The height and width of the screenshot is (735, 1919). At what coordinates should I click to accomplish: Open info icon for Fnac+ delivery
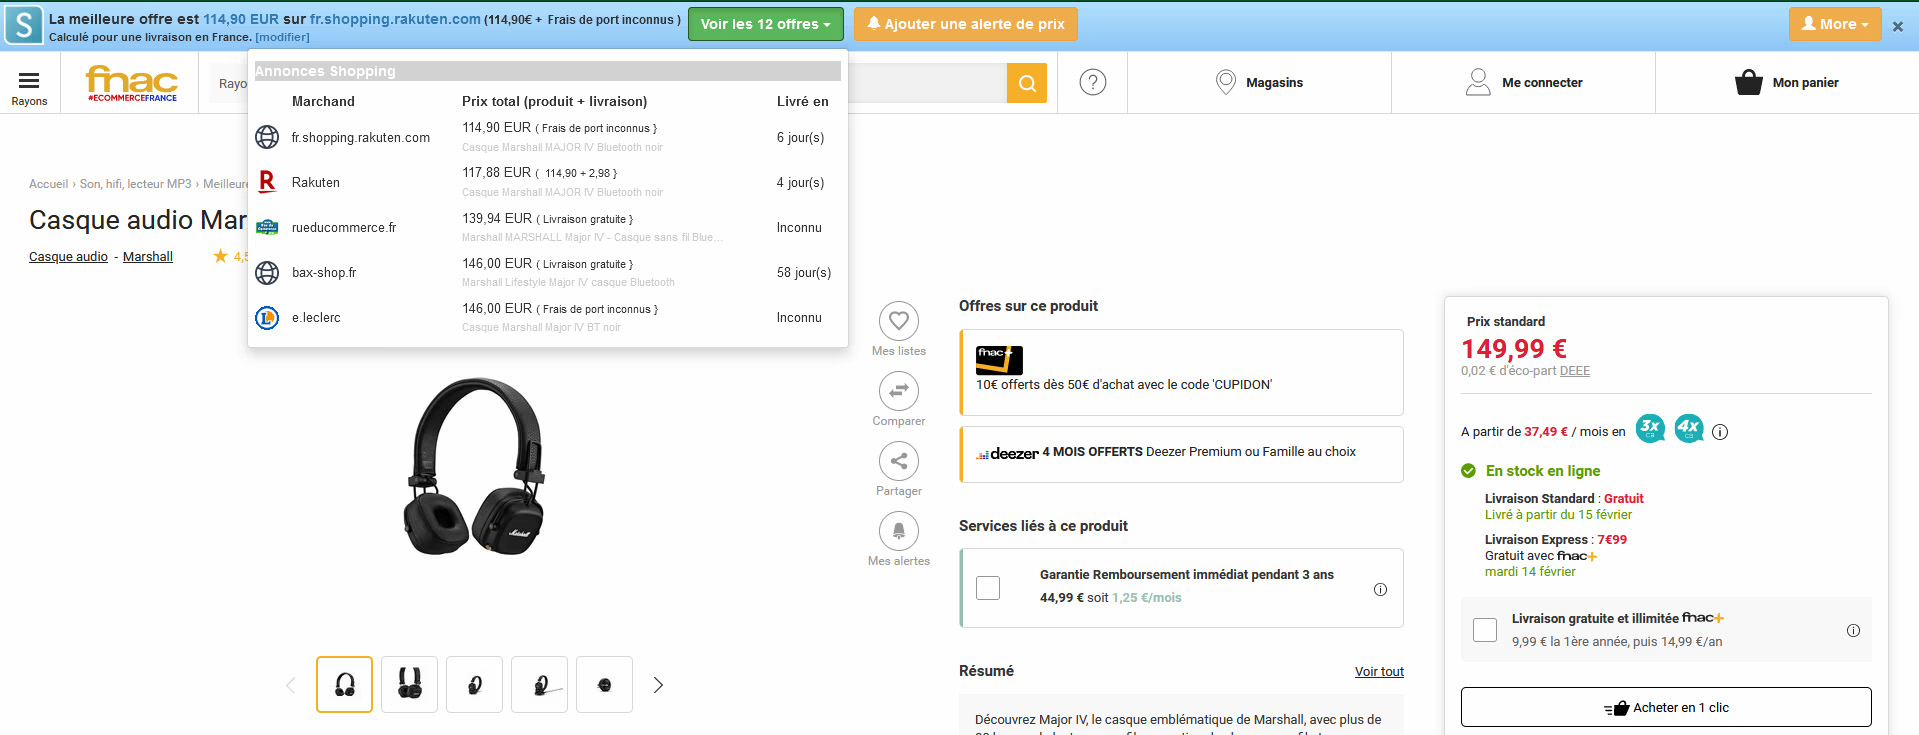click(1853, 630)
